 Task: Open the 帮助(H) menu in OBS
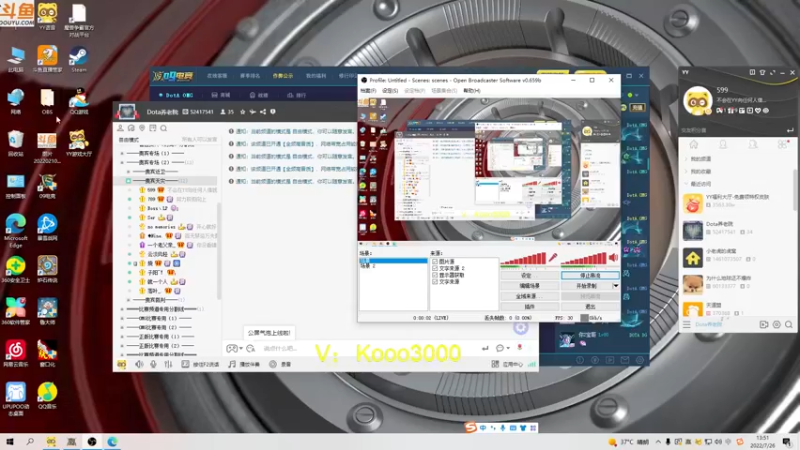[x=471, y=91]
